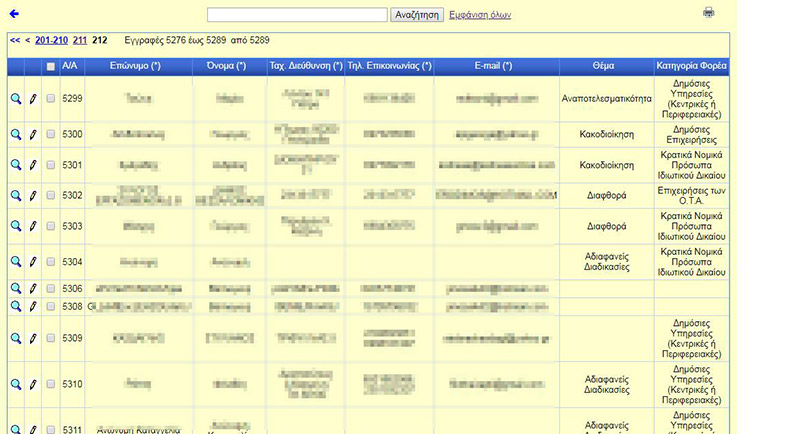Go to pages 201-210

[x=51, y=41]
